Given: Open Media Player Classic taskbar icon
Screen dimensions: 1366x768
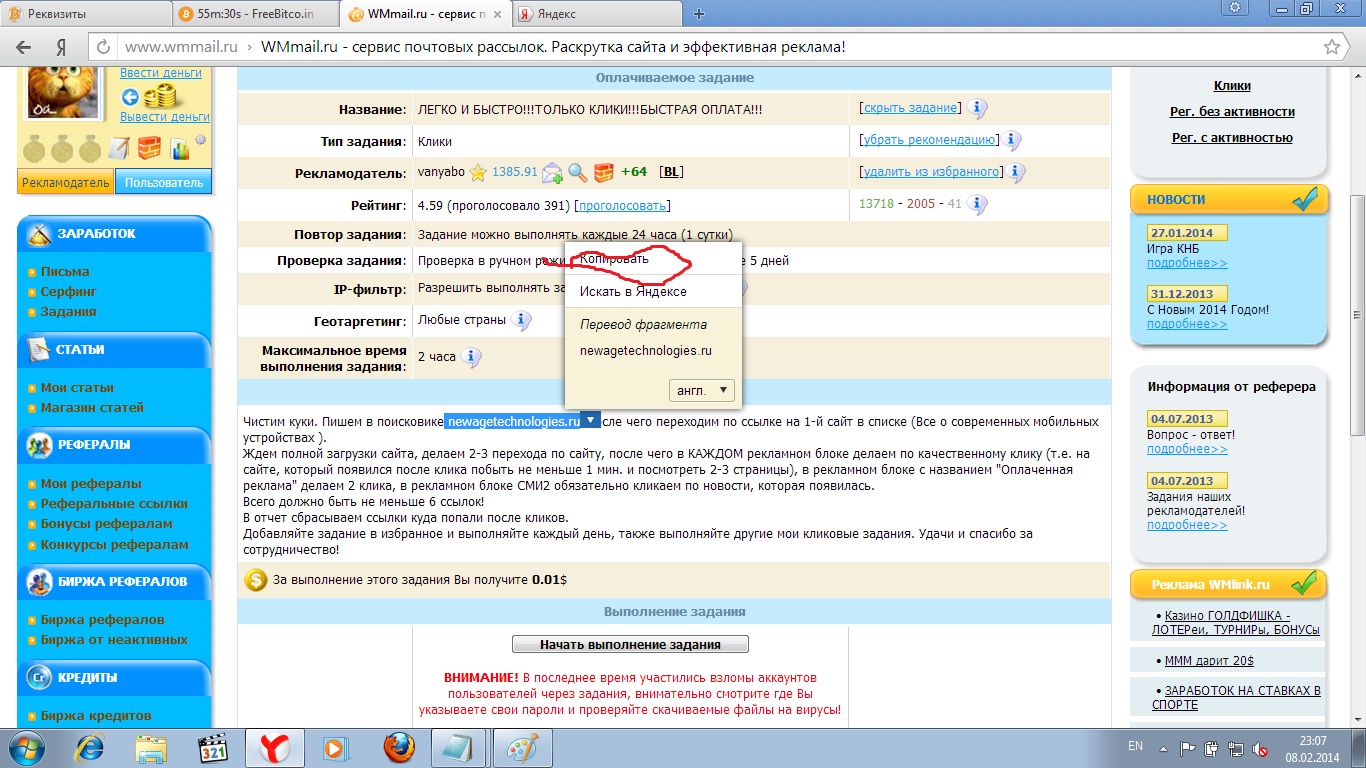Looking at the screenshot, I should 213,747.
